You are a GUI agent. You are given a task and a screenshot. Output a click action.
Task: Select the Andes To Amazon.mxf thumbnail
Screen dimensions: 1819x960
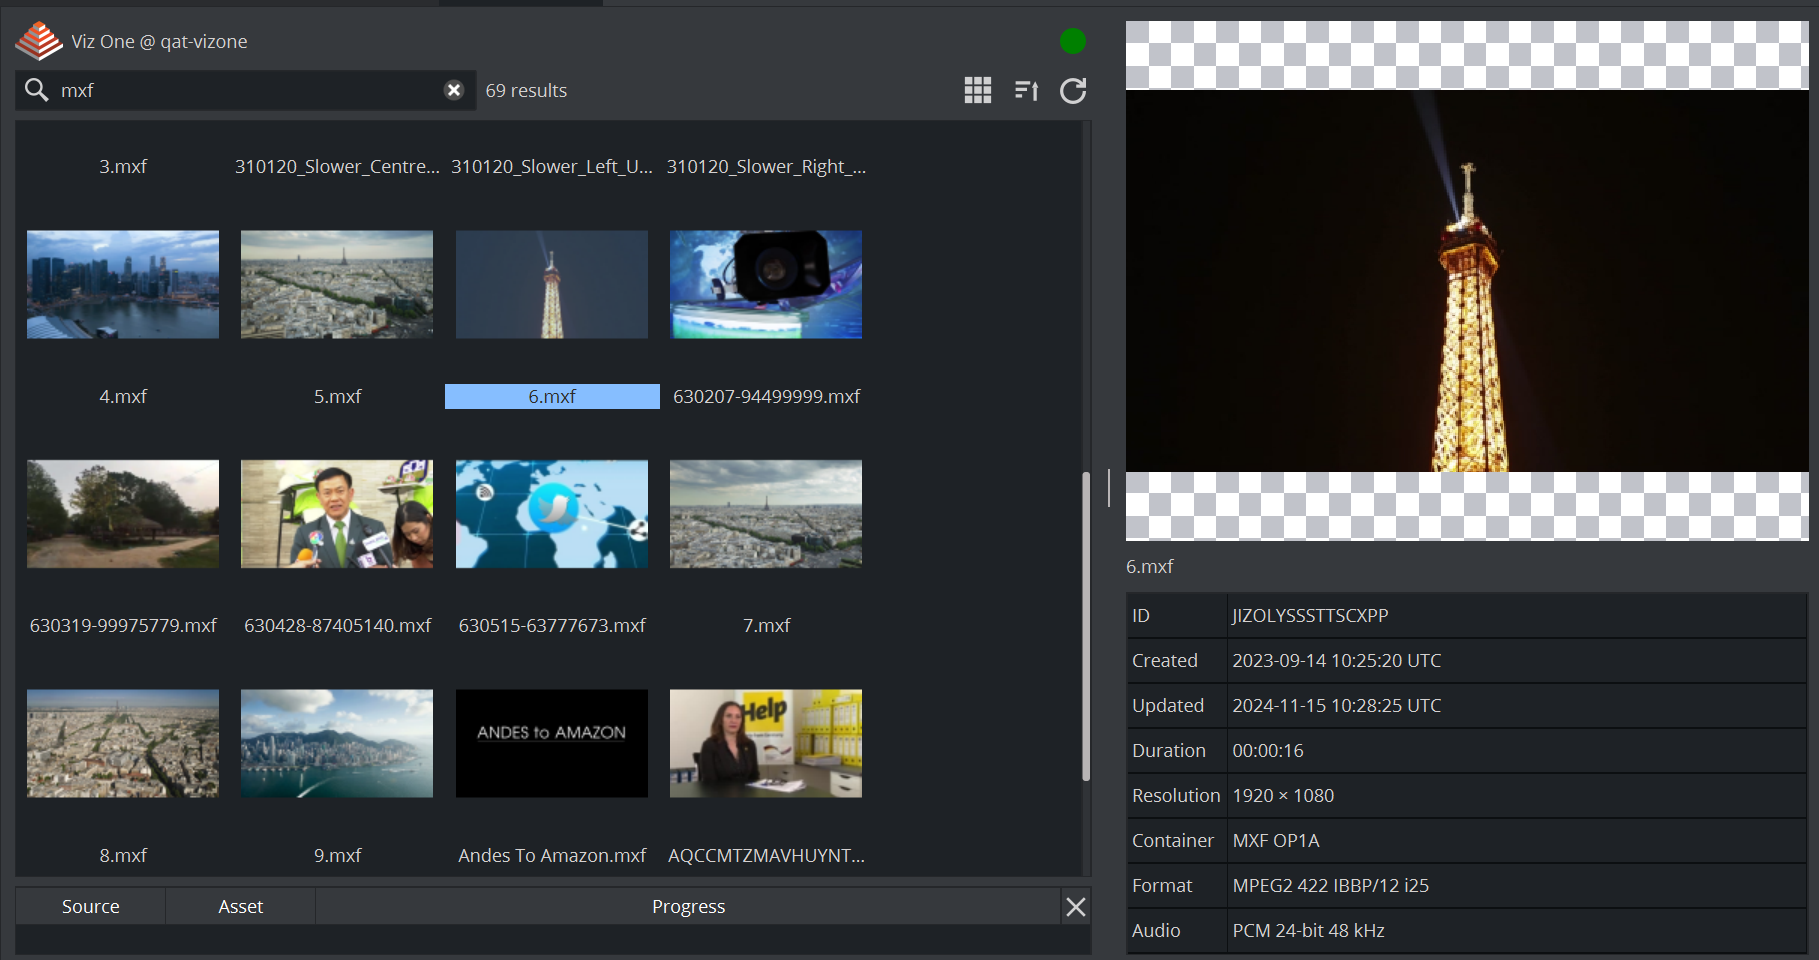[552, 743]
